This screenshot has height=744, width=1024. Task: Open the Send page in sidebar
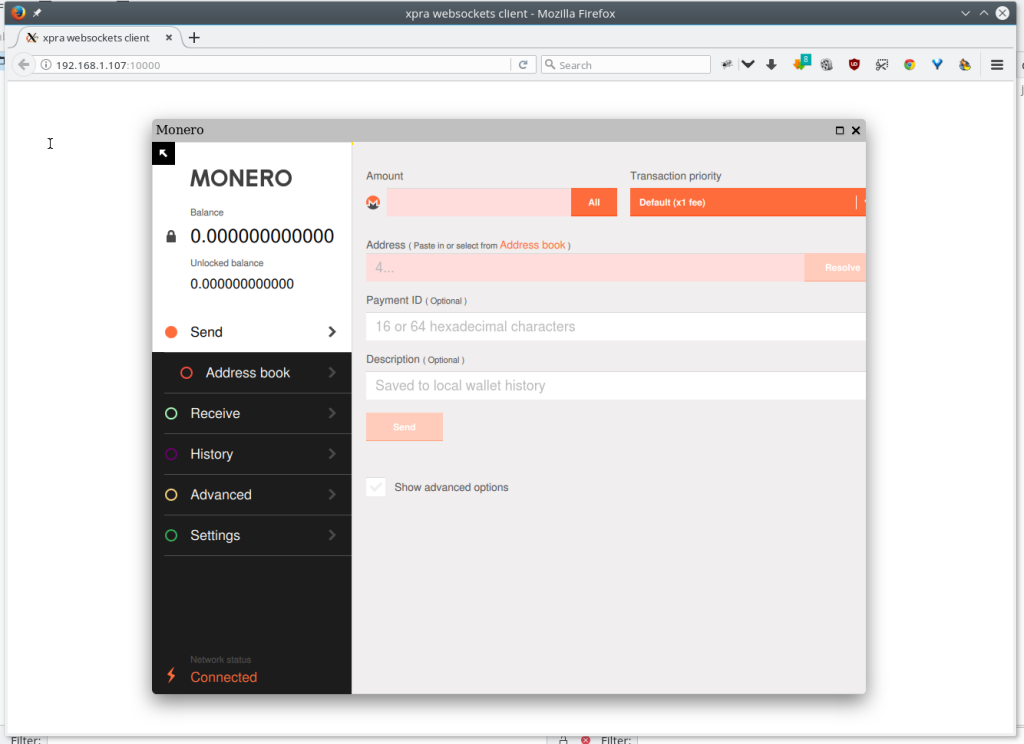tap(251, 332)
